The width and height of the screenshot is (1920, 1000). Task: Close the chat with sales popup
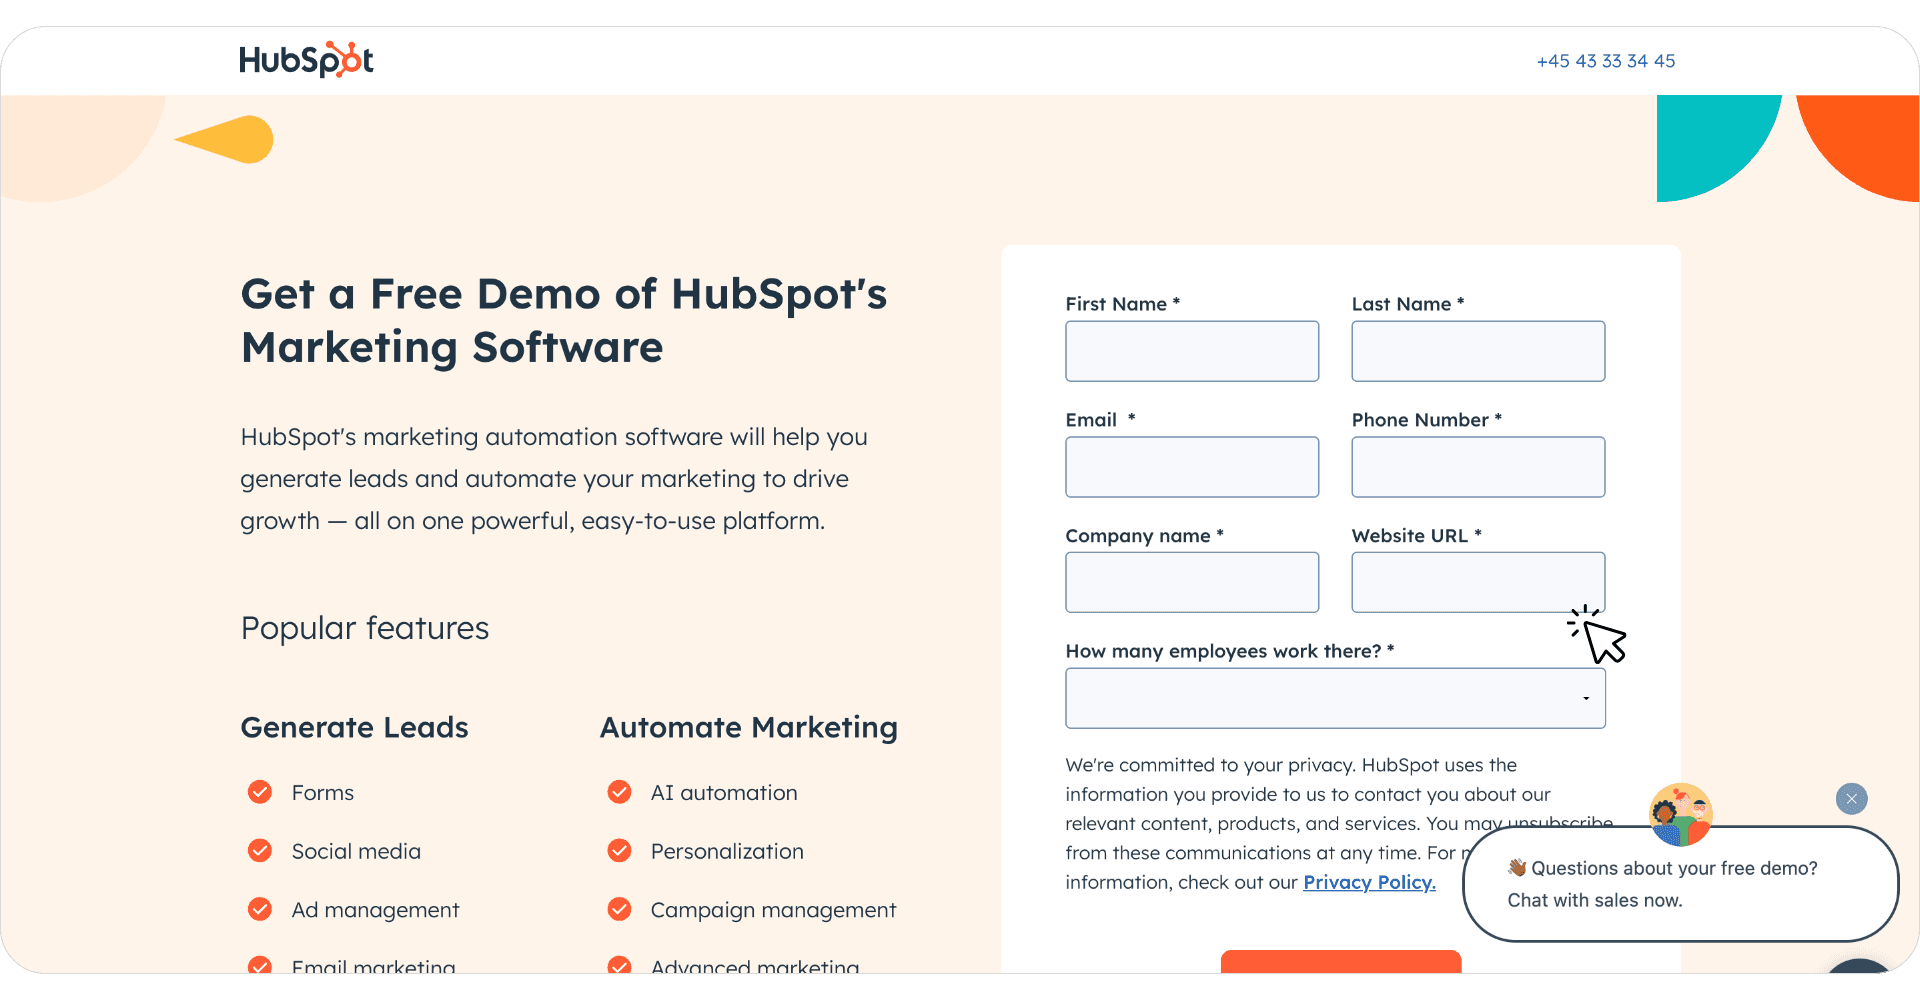(1852, 798)
